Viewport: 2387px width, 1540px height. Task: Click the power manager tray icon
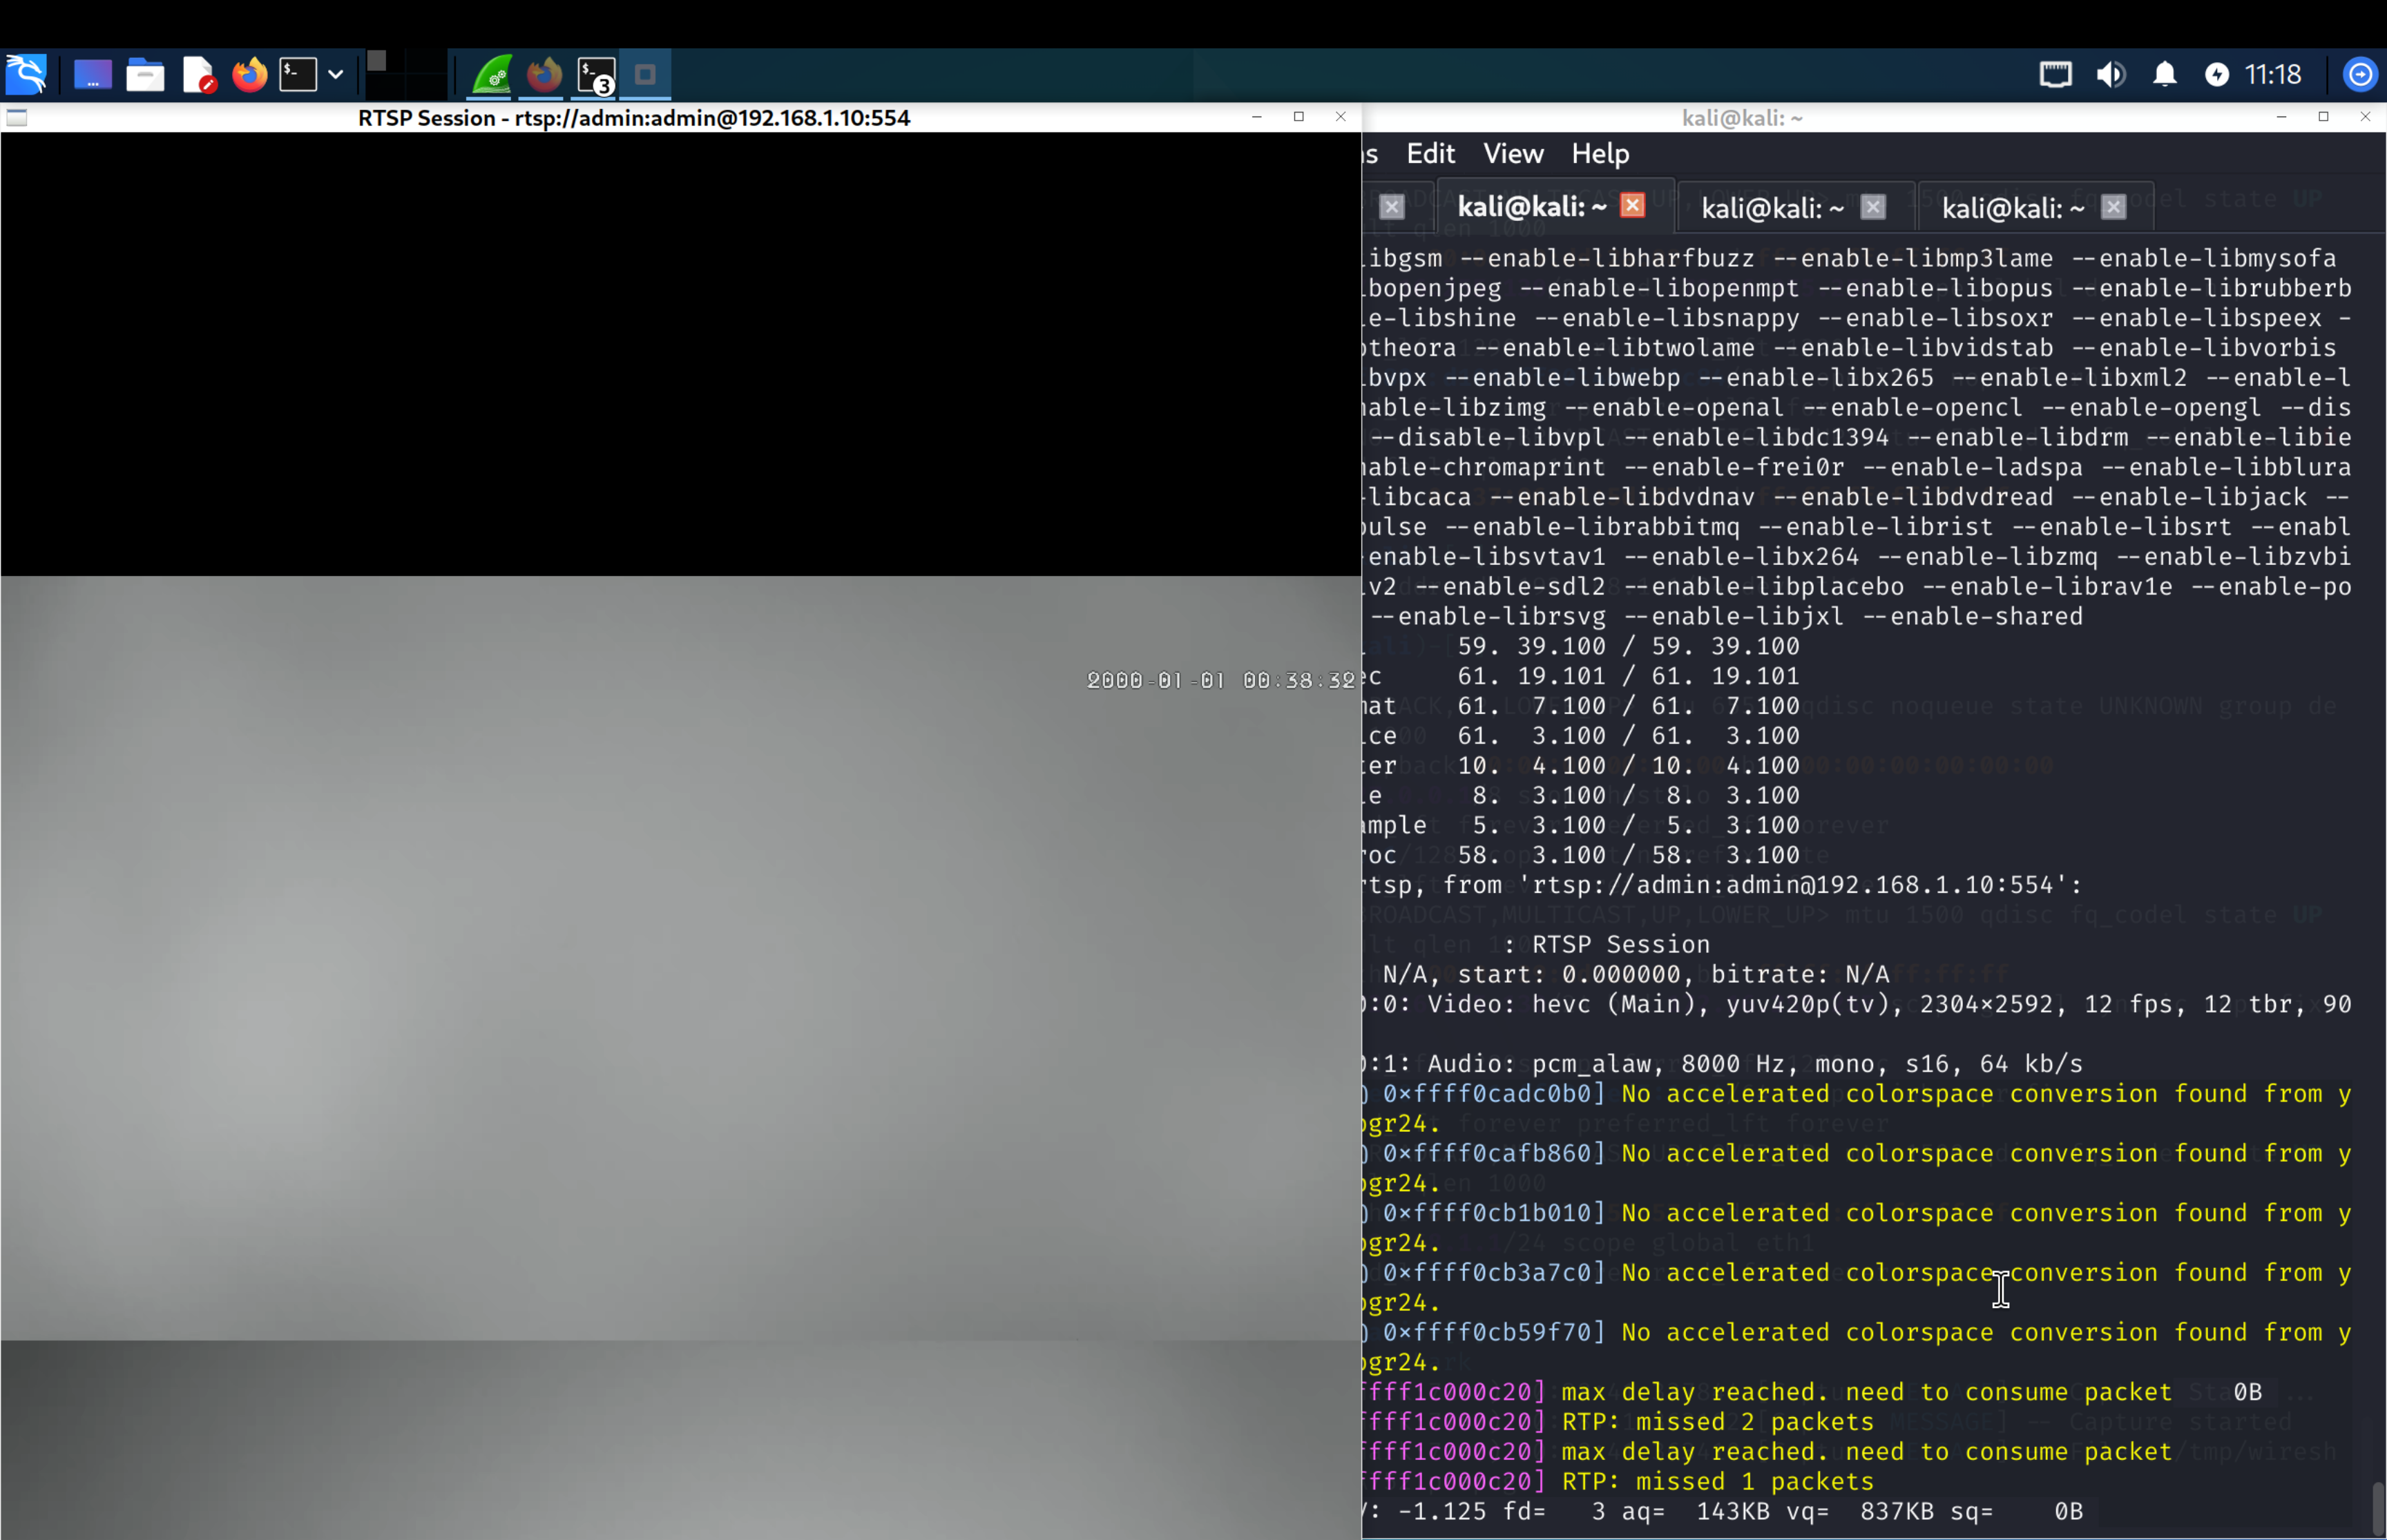pyautogui.click(x=2216, y=75)
